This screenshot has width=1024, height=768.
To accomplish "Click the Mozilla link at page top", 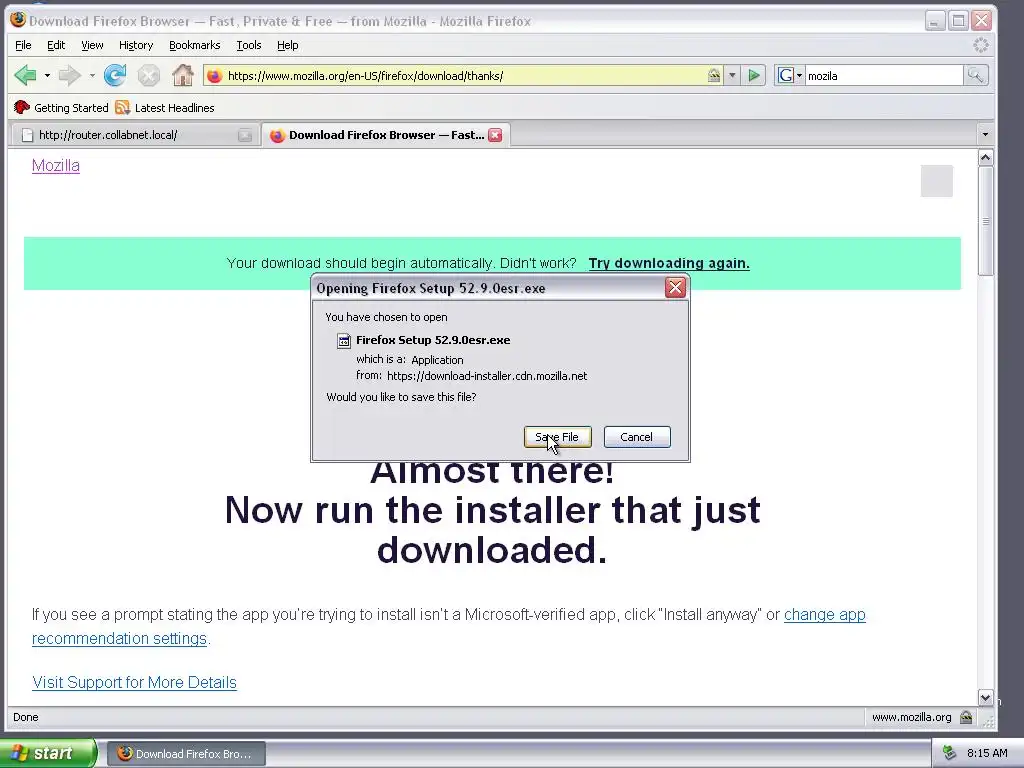I will pos(56,165).
